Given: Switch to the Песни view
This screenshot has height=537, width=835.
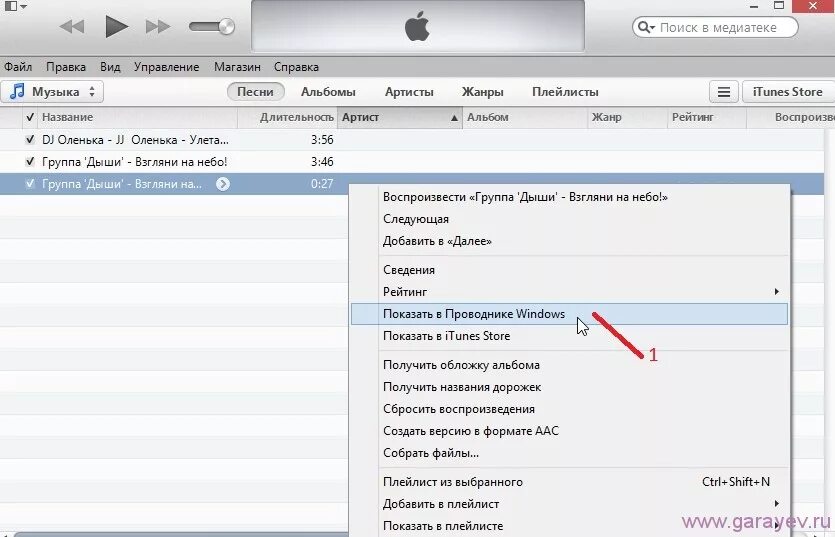Looking at the screenshot, I should pyautogui.click(x=255, y=92).
